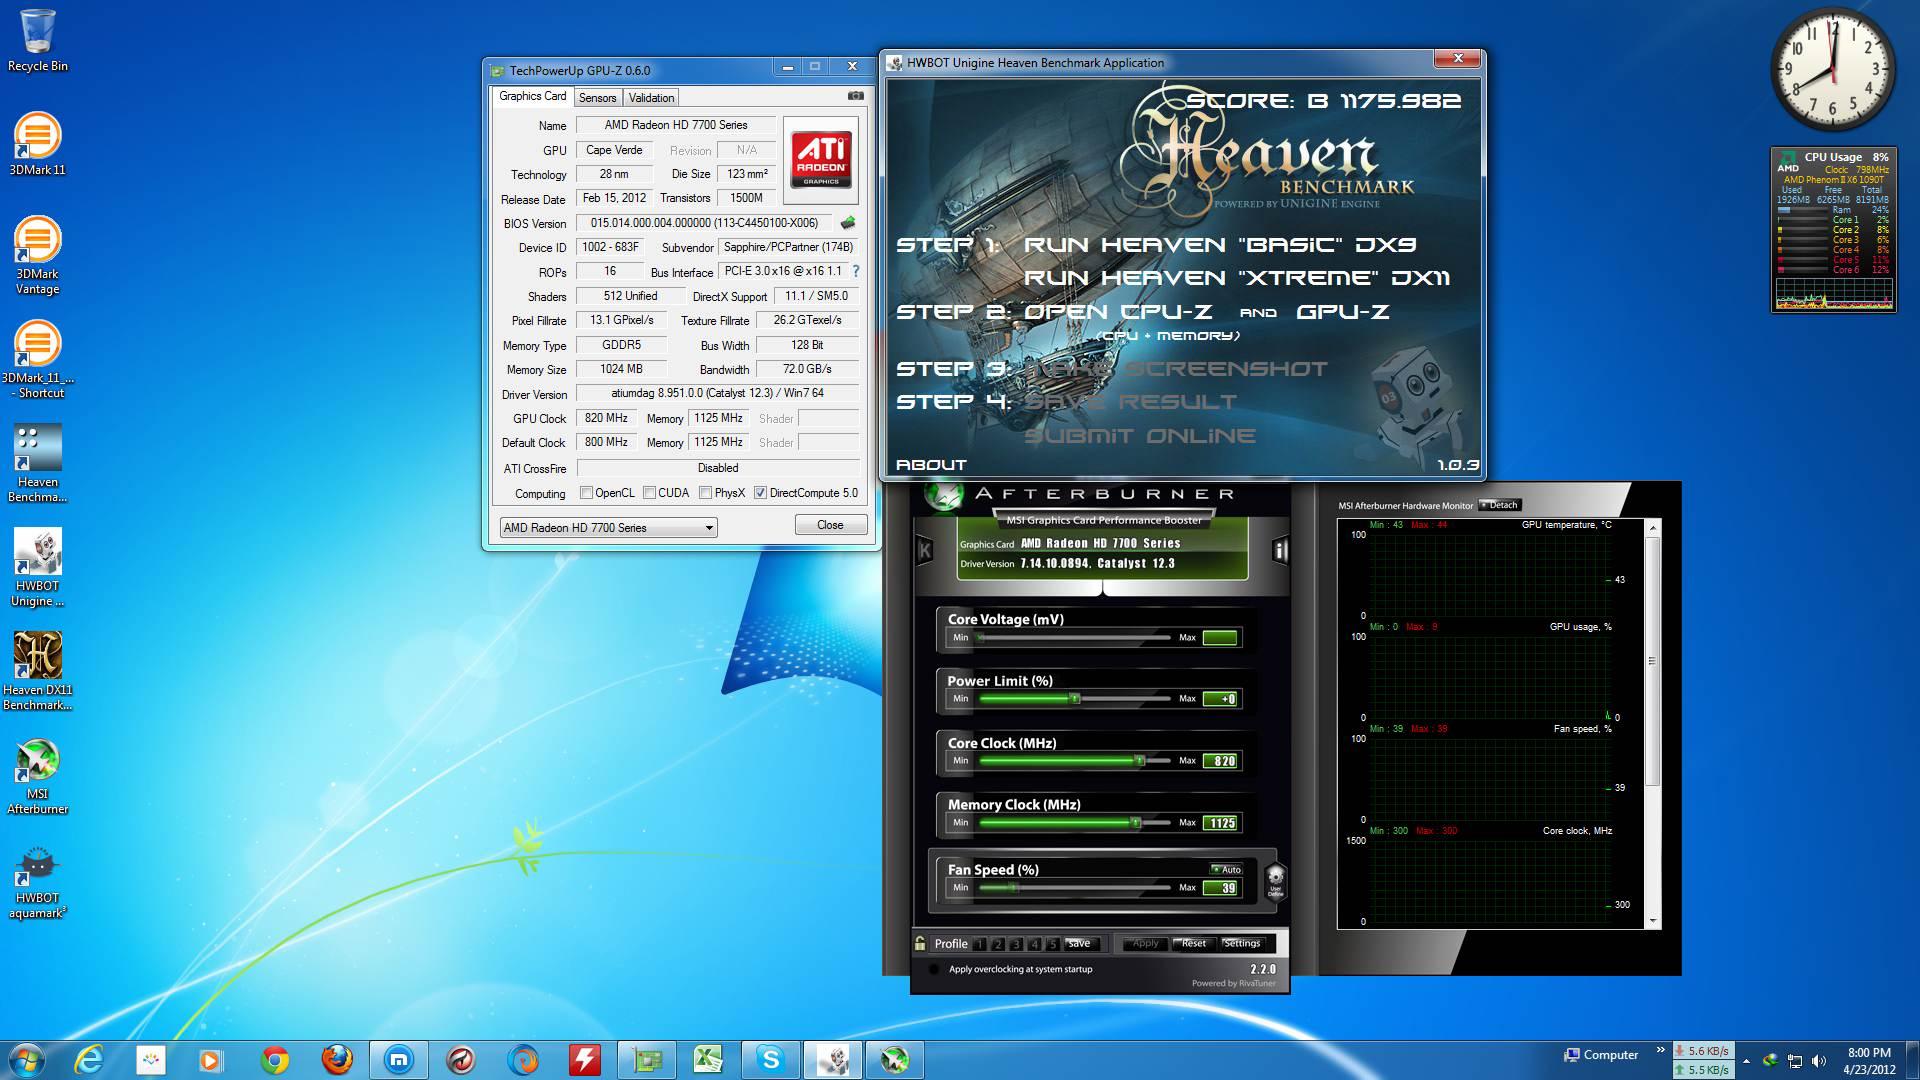Select the HWBOT Unigine desktop icon
The image size is (1920, 1080).
(x=37, y=567)
